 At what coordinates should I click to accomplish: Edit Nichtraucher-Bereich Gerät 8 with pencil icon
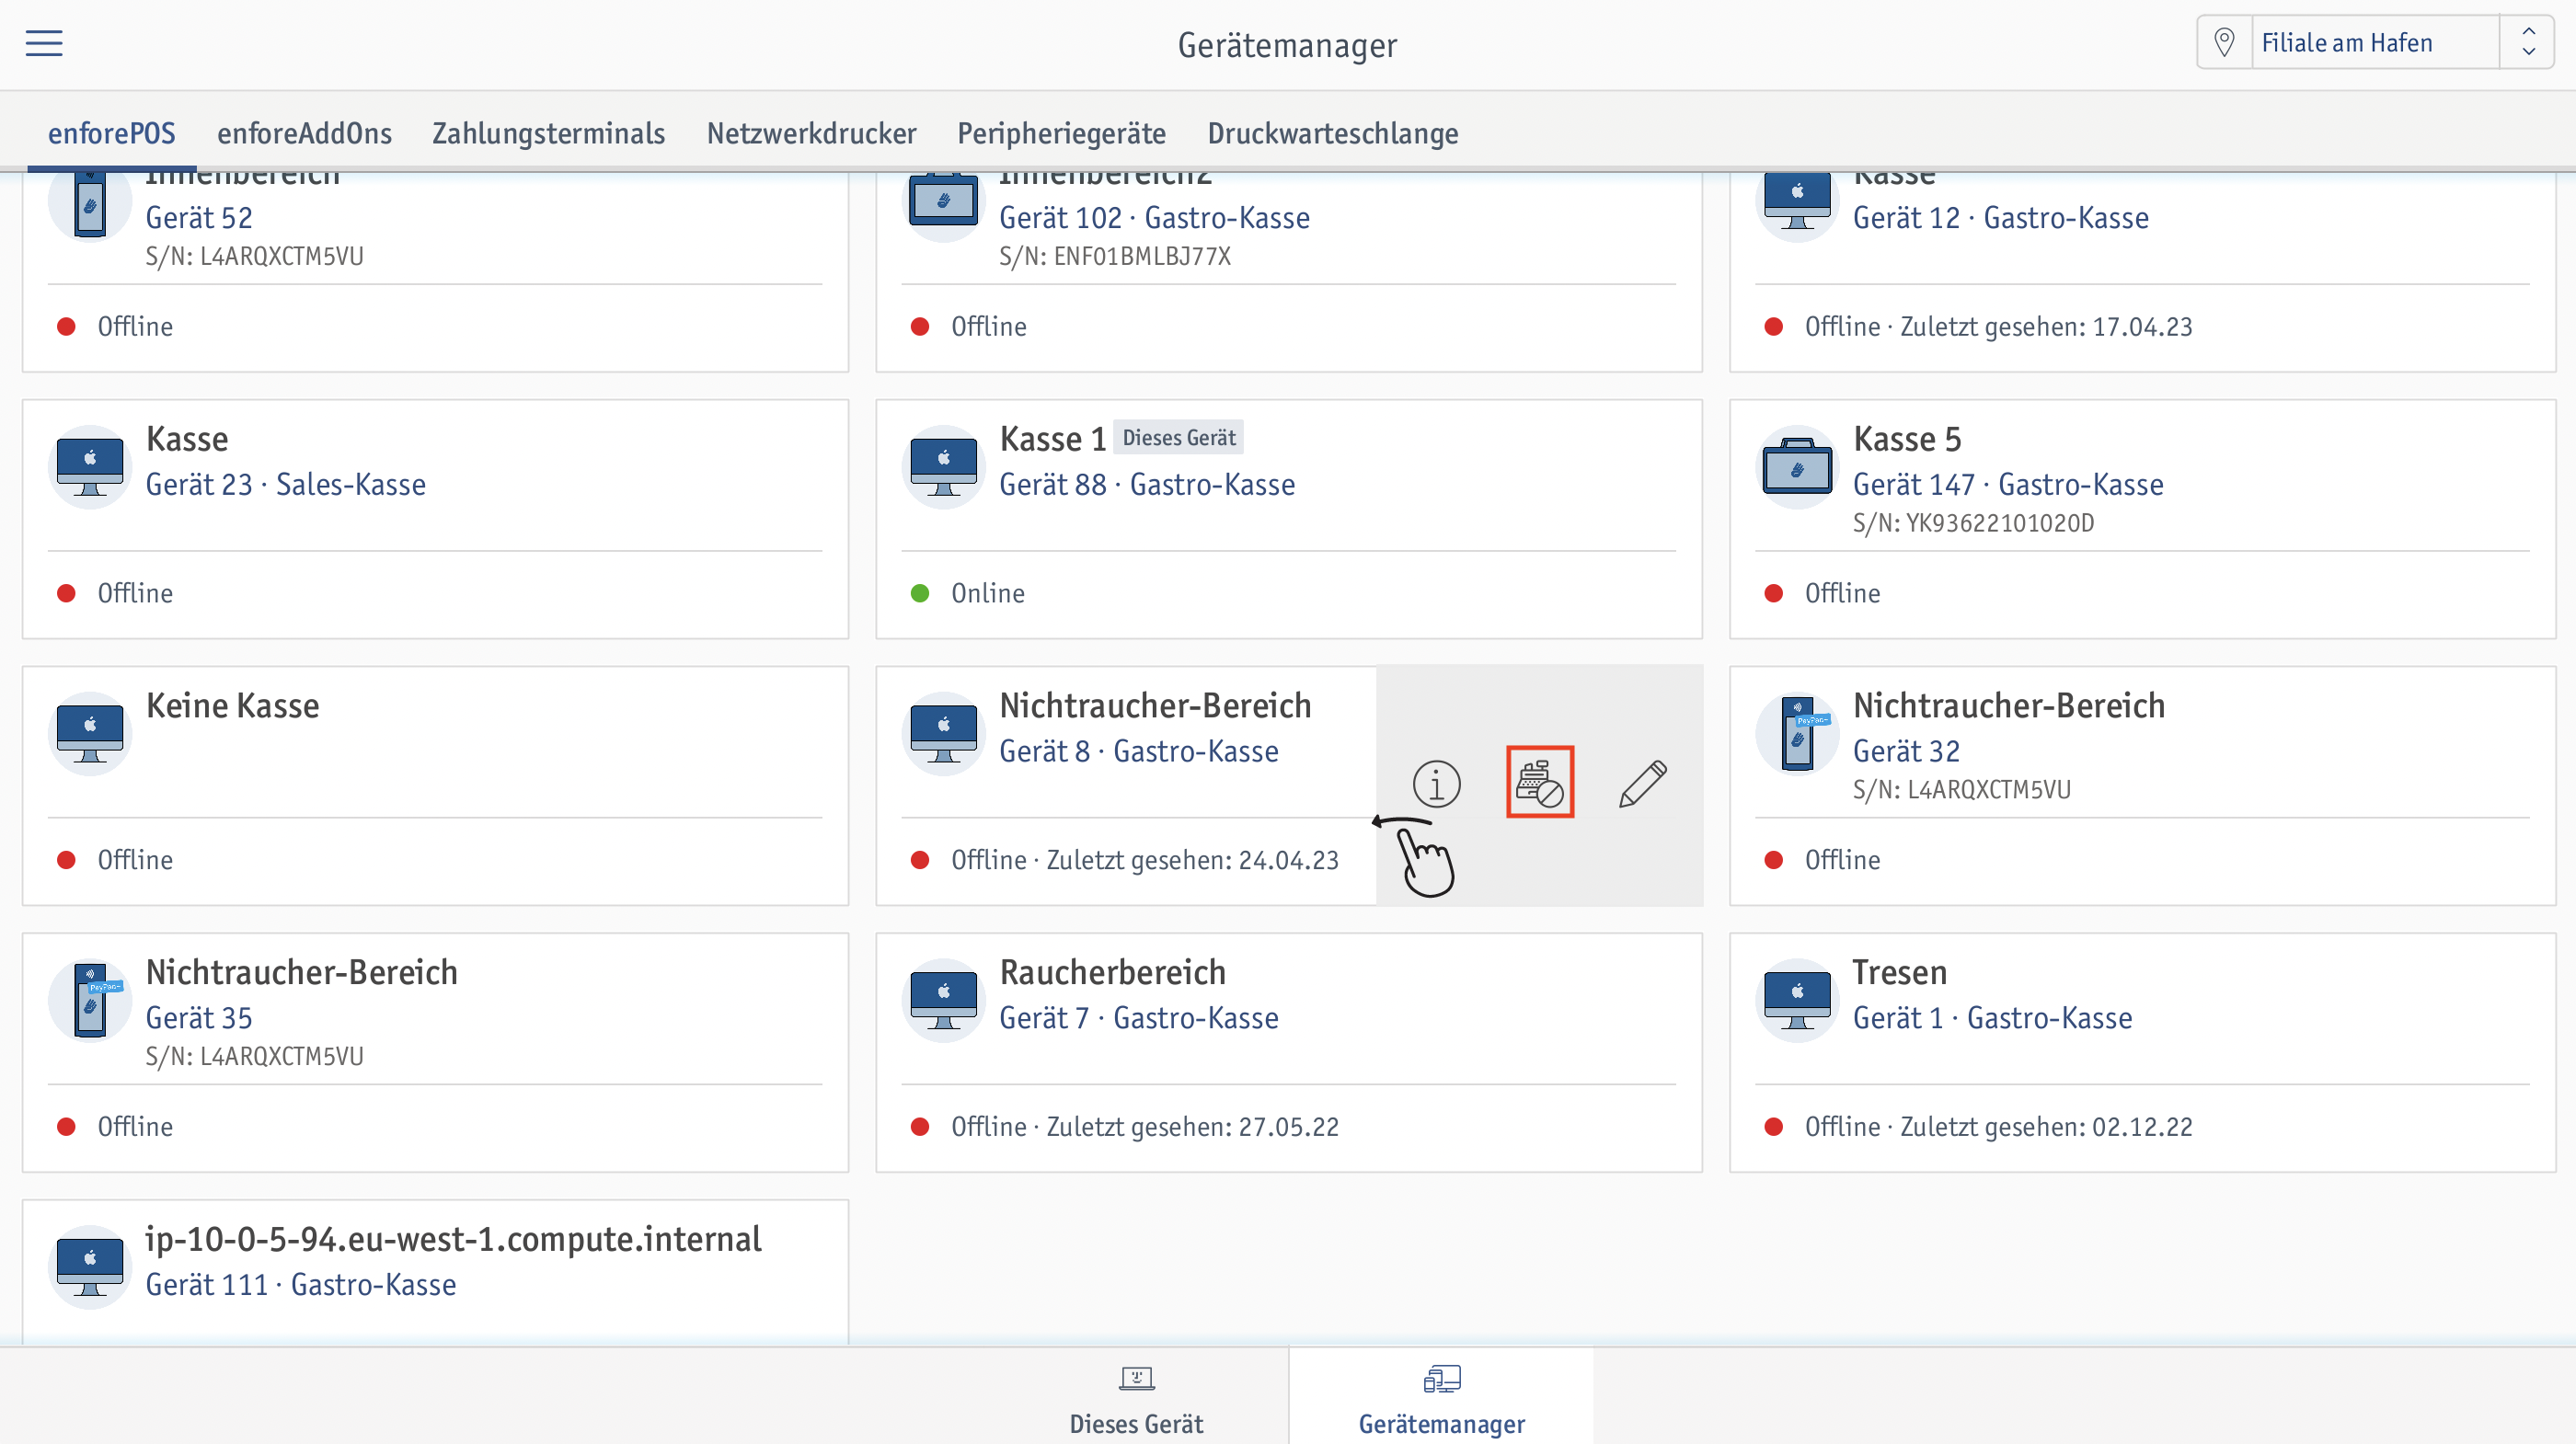pos(1642,783)
